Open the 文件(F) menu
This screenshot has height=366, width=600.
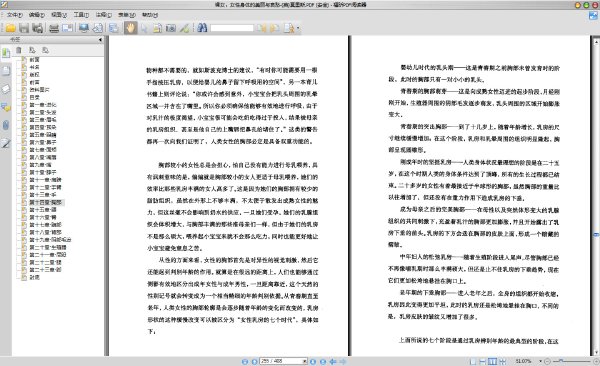coord(15,15)
